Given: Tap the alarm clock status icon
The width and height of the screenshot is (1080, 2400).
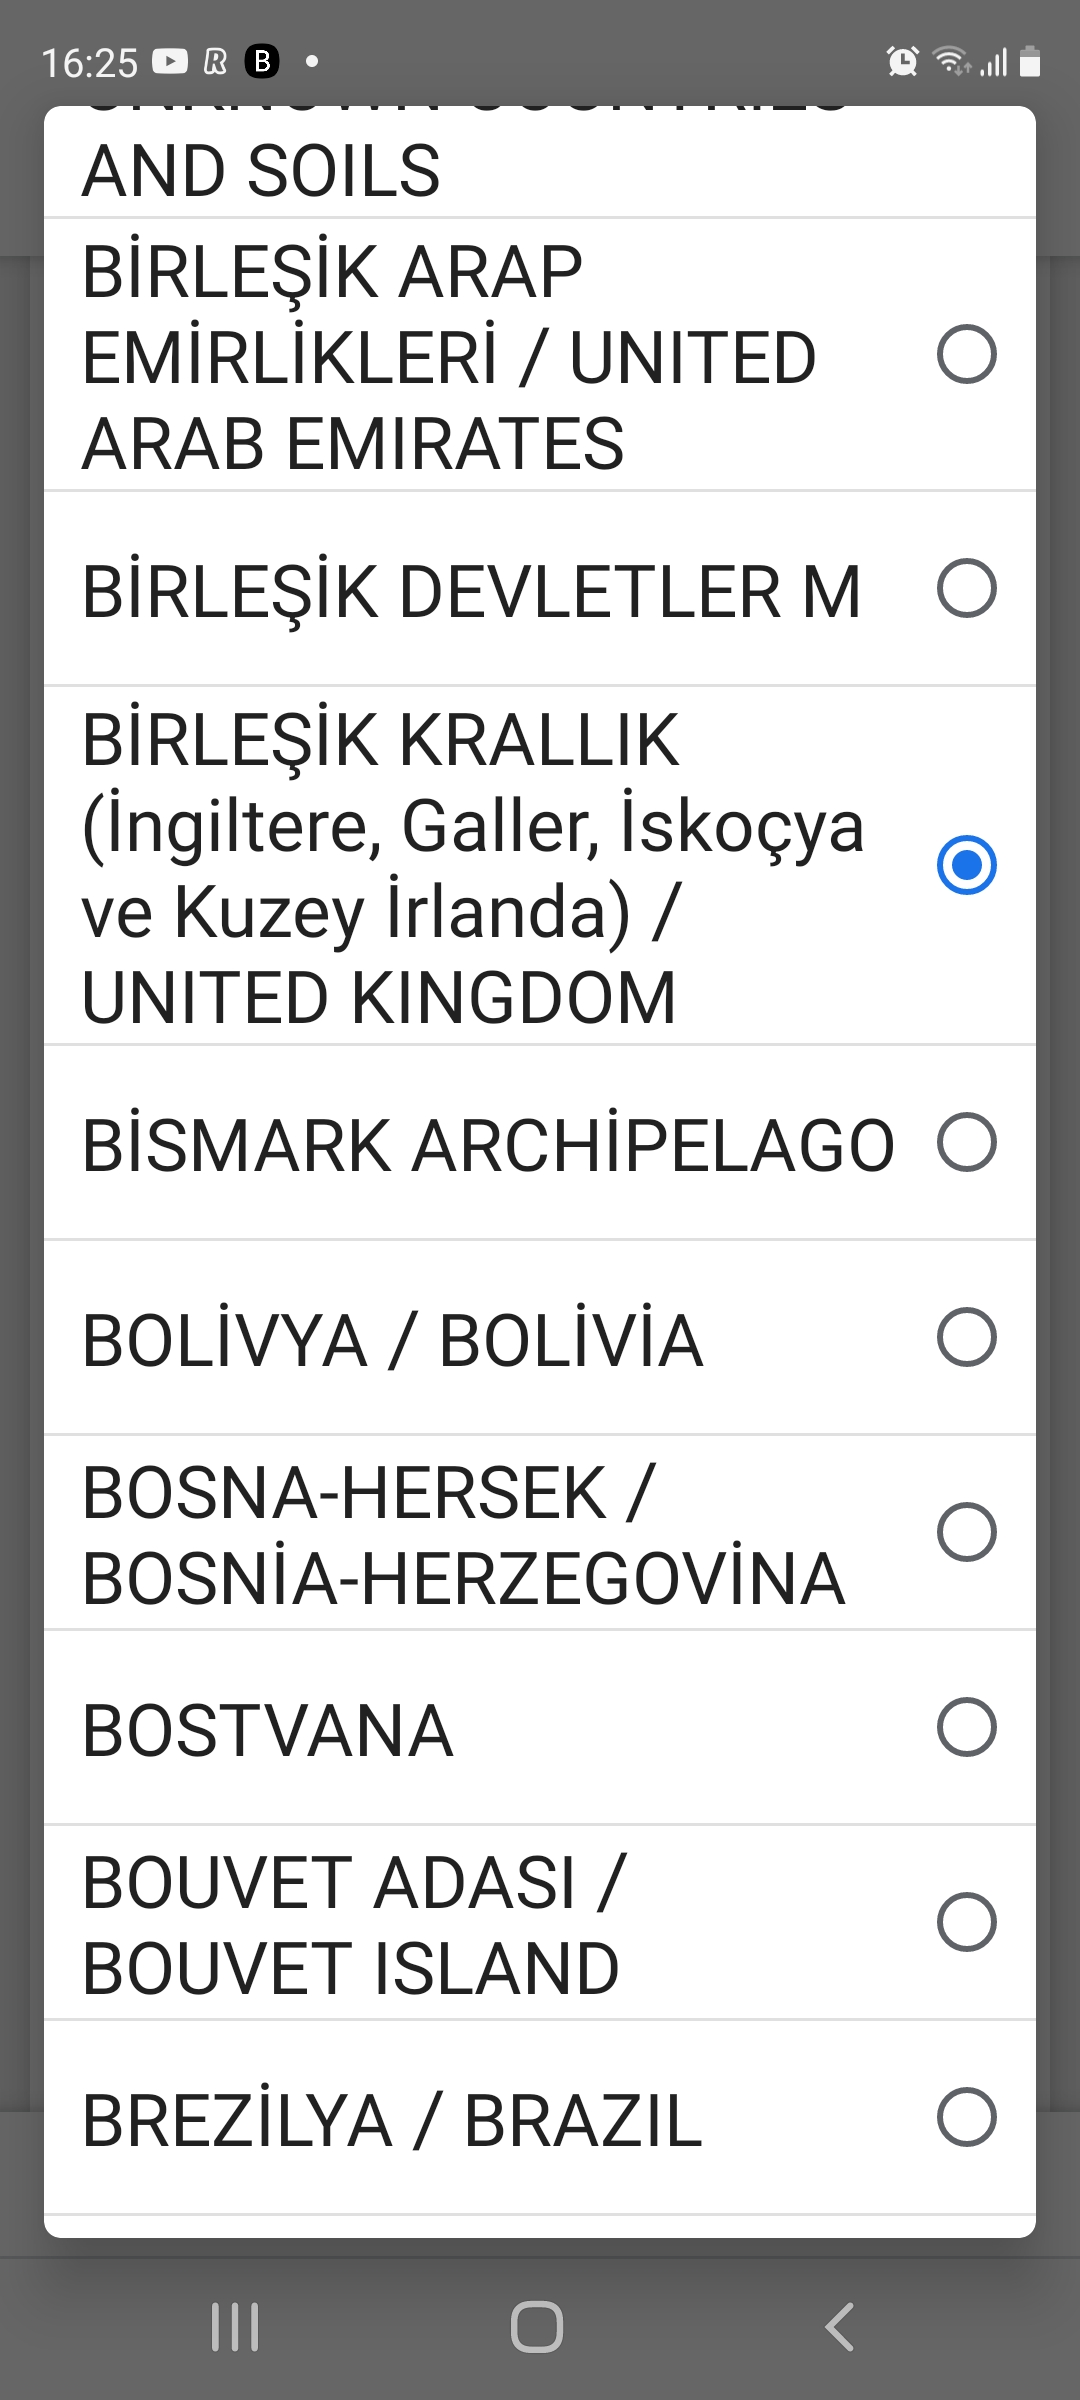Looking at the screenshot, I should (902, 62).
